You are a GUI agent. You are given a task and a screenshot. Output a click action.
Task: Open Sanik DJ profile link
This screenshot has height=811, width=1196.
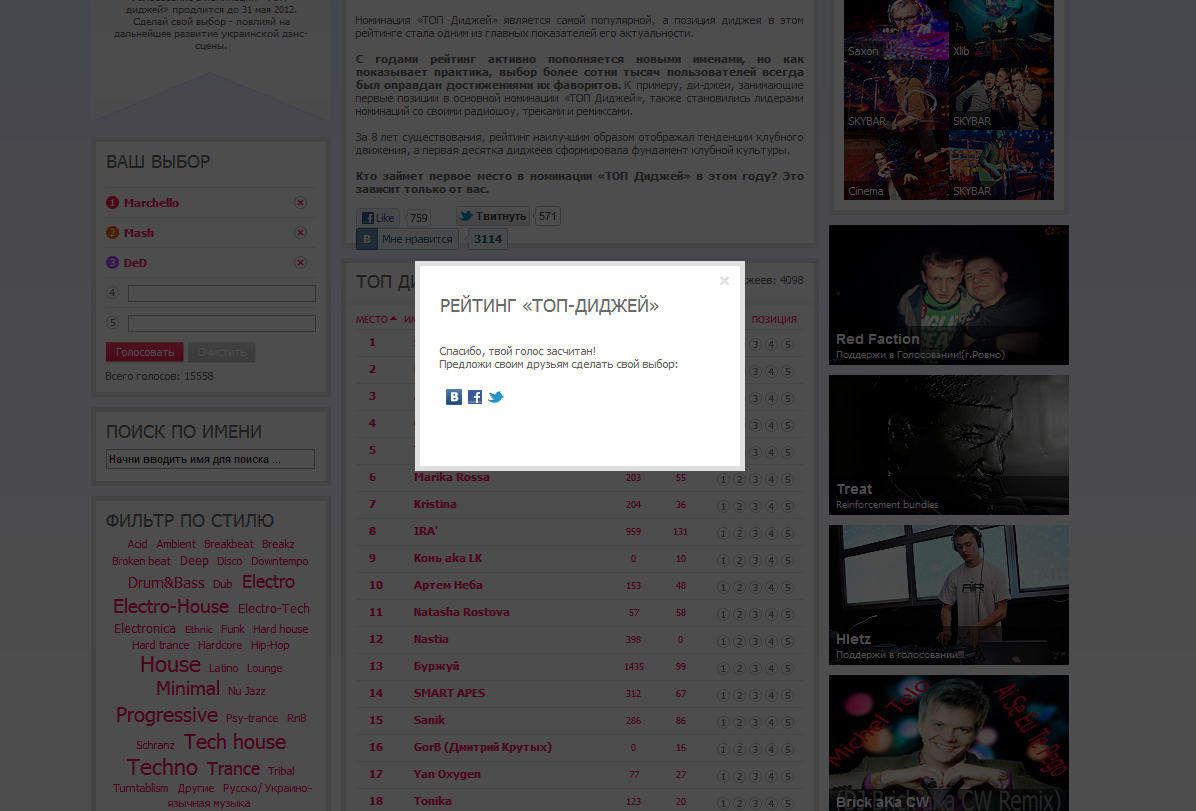[429, 720]
